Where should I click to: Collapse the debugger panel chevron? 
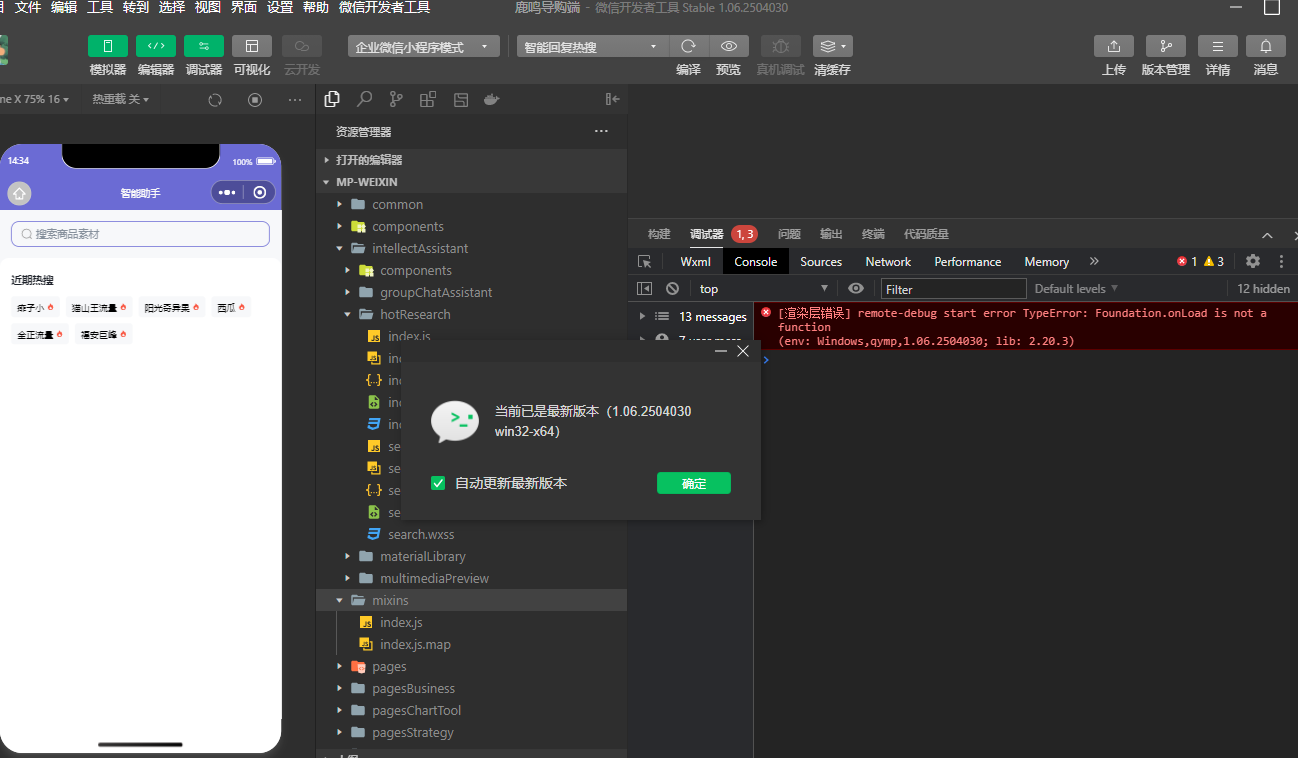tap(1267, 235)
